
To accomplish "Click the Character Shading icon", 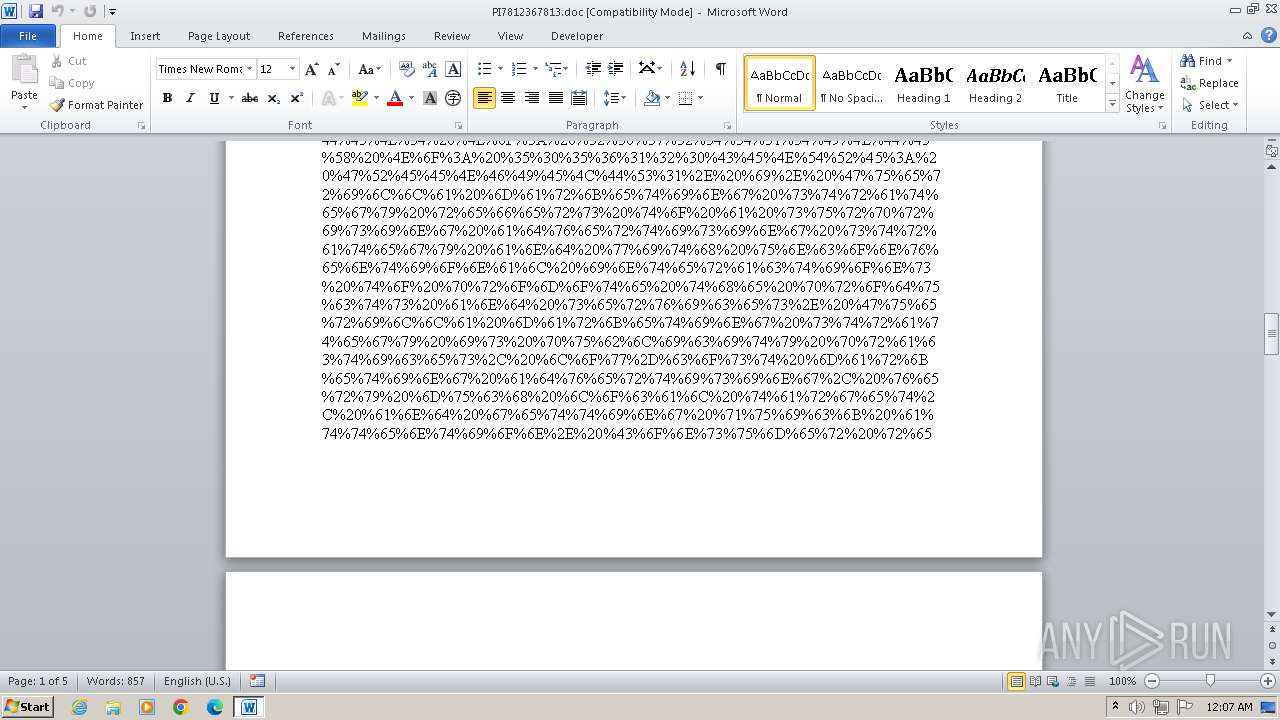I will tap(430, 98).
